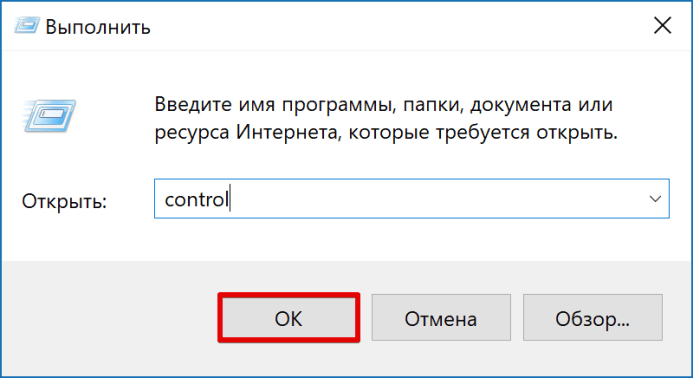This screenshot has height=378, width=693.
Task: Click blank white area above the large Run icon
Action: [49, 75]
